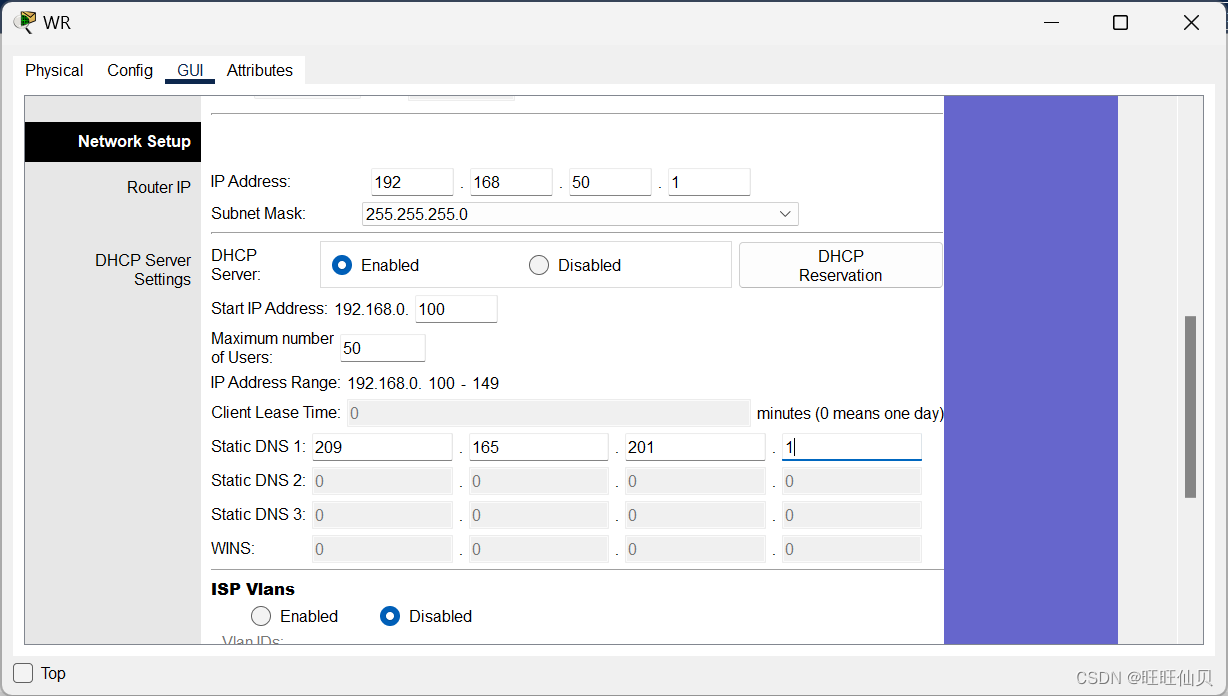The image size is (1228, 696).
Task: Click the 'minutes (0 means one day)' text
Action: tap(850, 413)
